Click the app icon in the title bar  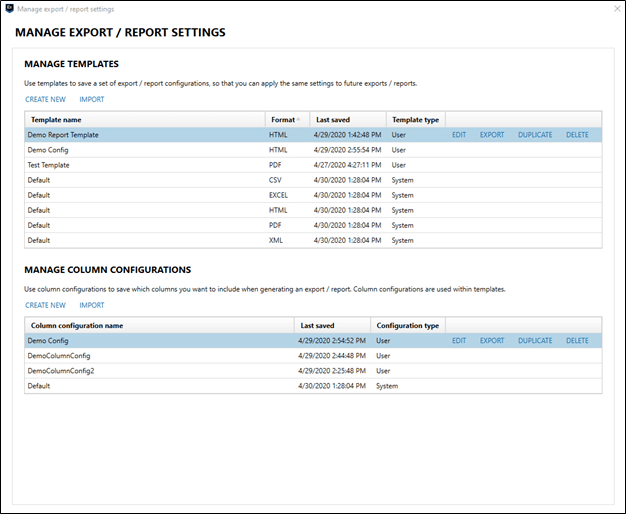9,9
